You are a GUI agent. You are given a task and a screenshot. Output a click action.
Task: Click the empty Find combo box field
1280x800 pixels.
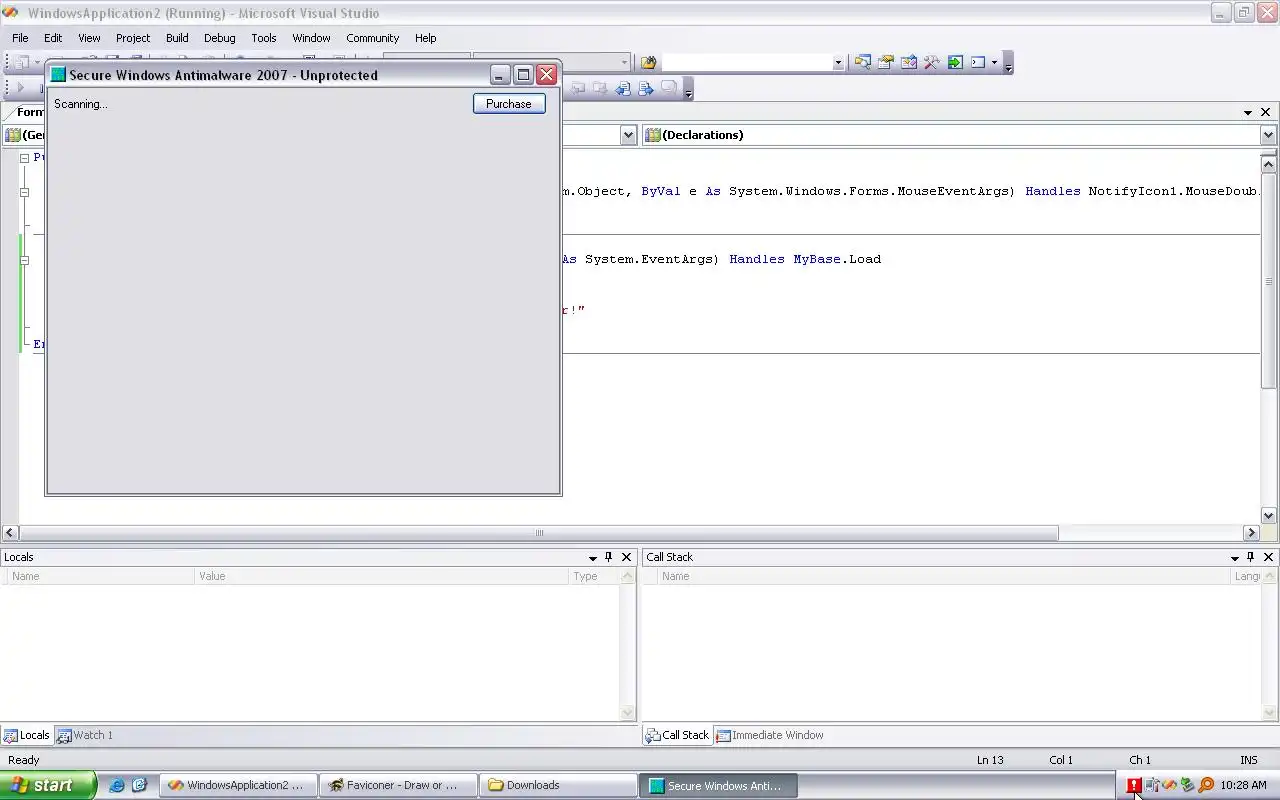pos(746,62)
